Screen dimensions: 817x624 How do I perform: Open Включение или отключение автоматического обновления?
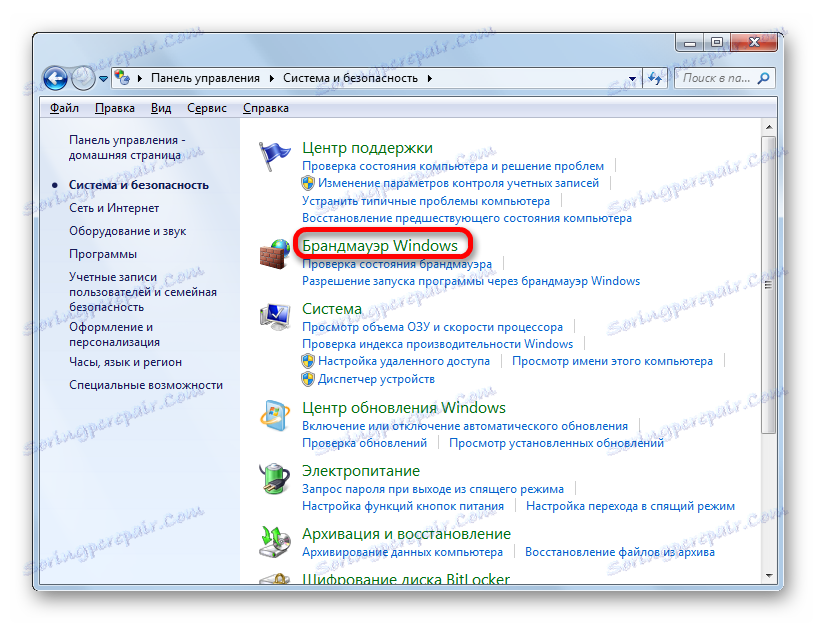click(x=465, y=426)
